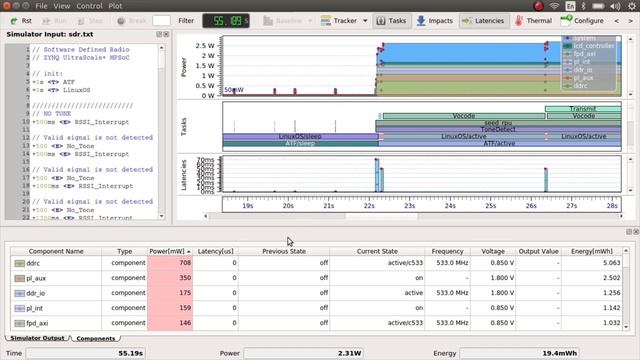Screen dimensions: 640x360
Task: Click the pl_aux component color icon
Action: [19, 278]
